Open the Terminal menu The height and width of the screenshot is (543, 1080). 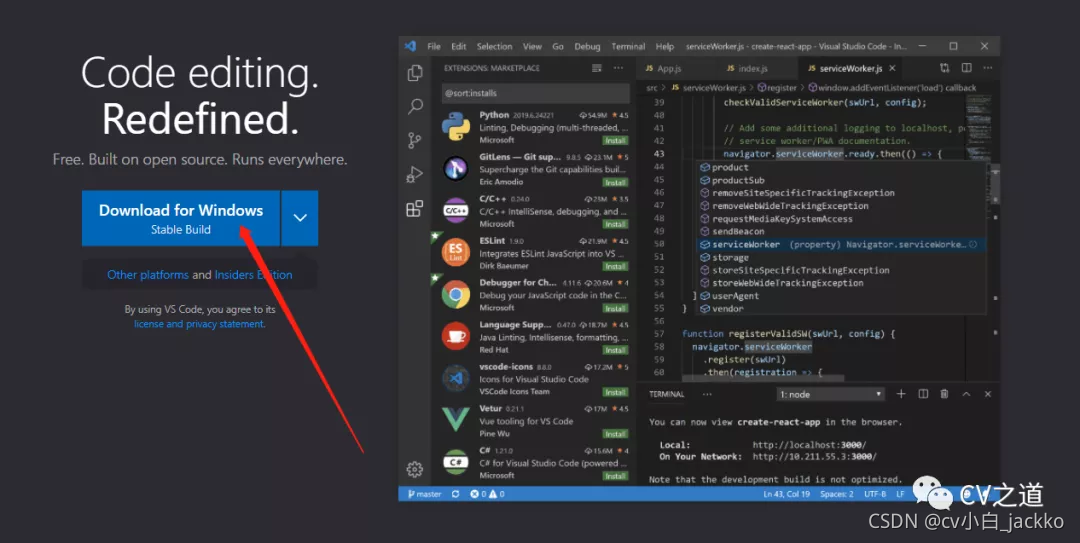628,46
